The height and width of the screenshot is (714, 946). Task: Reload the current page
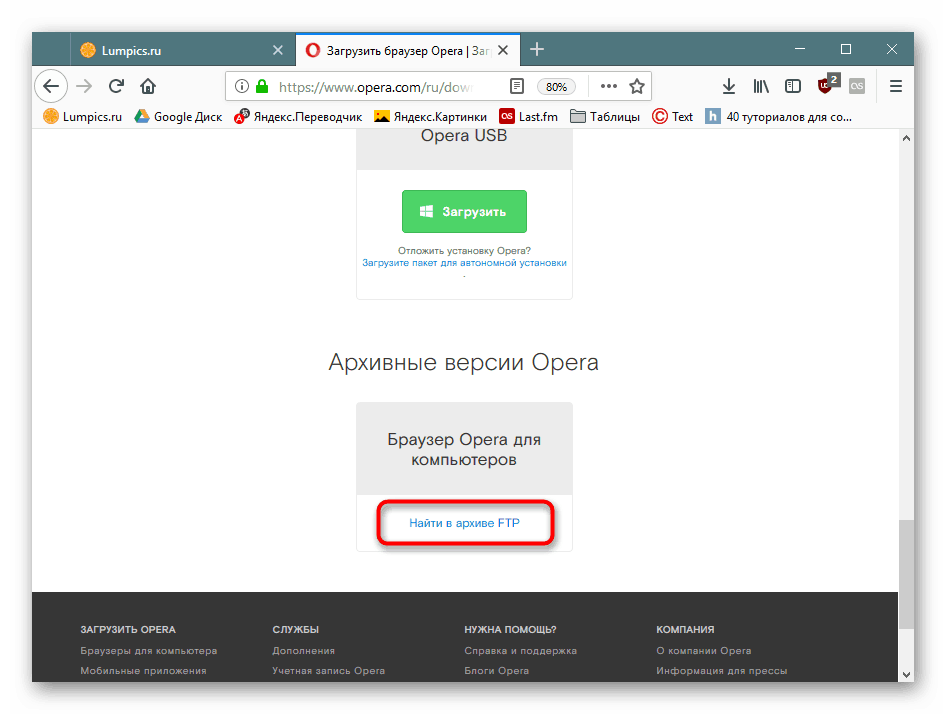pos(116,86)
